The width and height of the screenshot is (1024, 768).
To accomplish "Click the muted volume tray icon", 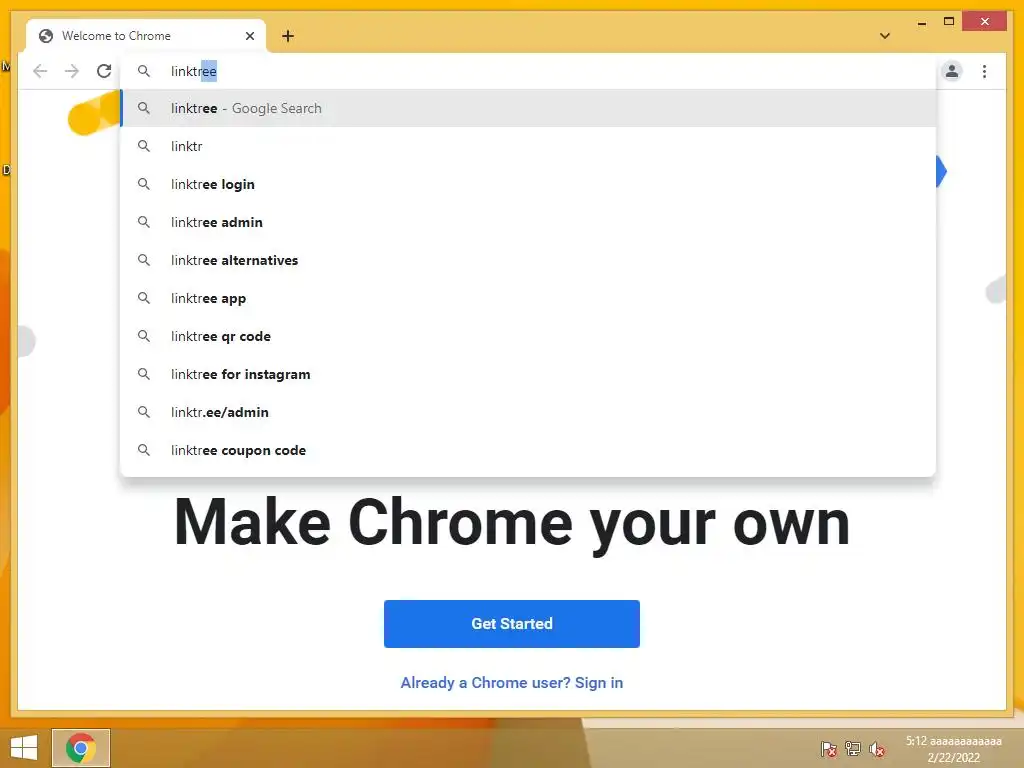I will pyautogui.click(x=877, y=748).
